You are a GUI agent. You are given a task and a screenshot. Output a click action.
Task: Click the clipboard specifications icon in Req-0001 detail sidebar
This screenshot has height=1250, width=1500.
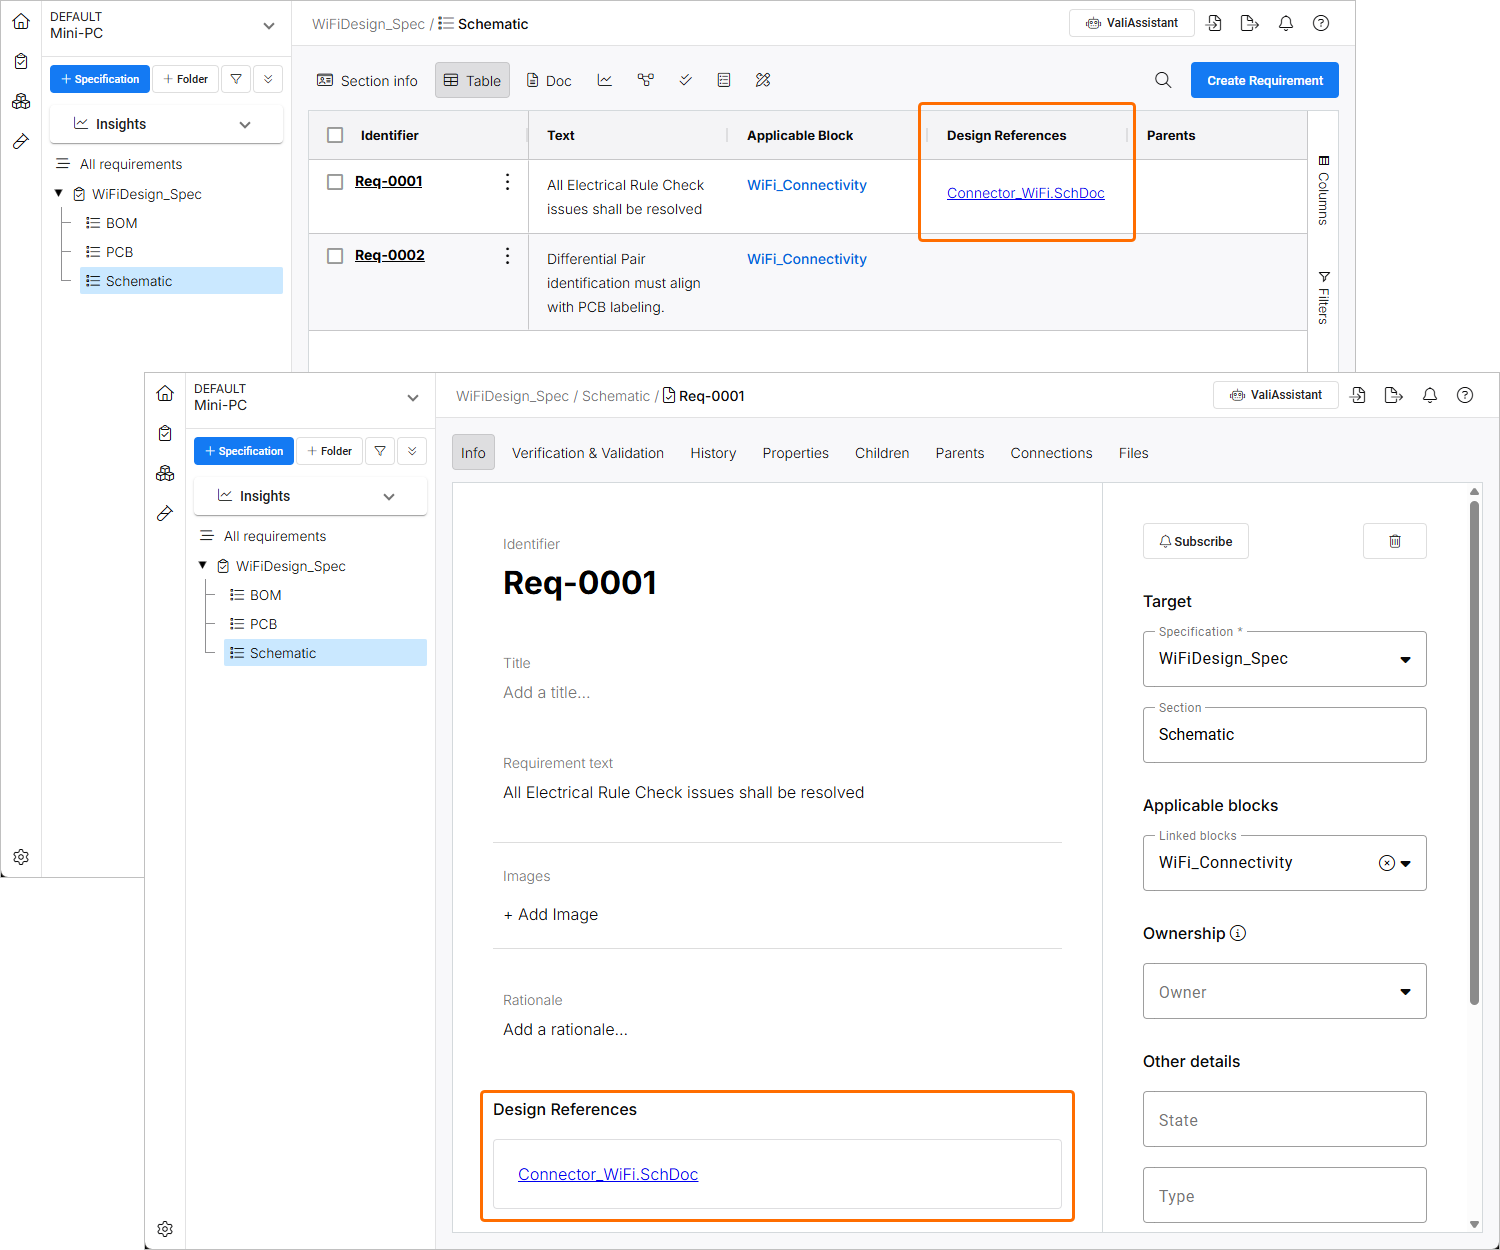tap(165, 433)
